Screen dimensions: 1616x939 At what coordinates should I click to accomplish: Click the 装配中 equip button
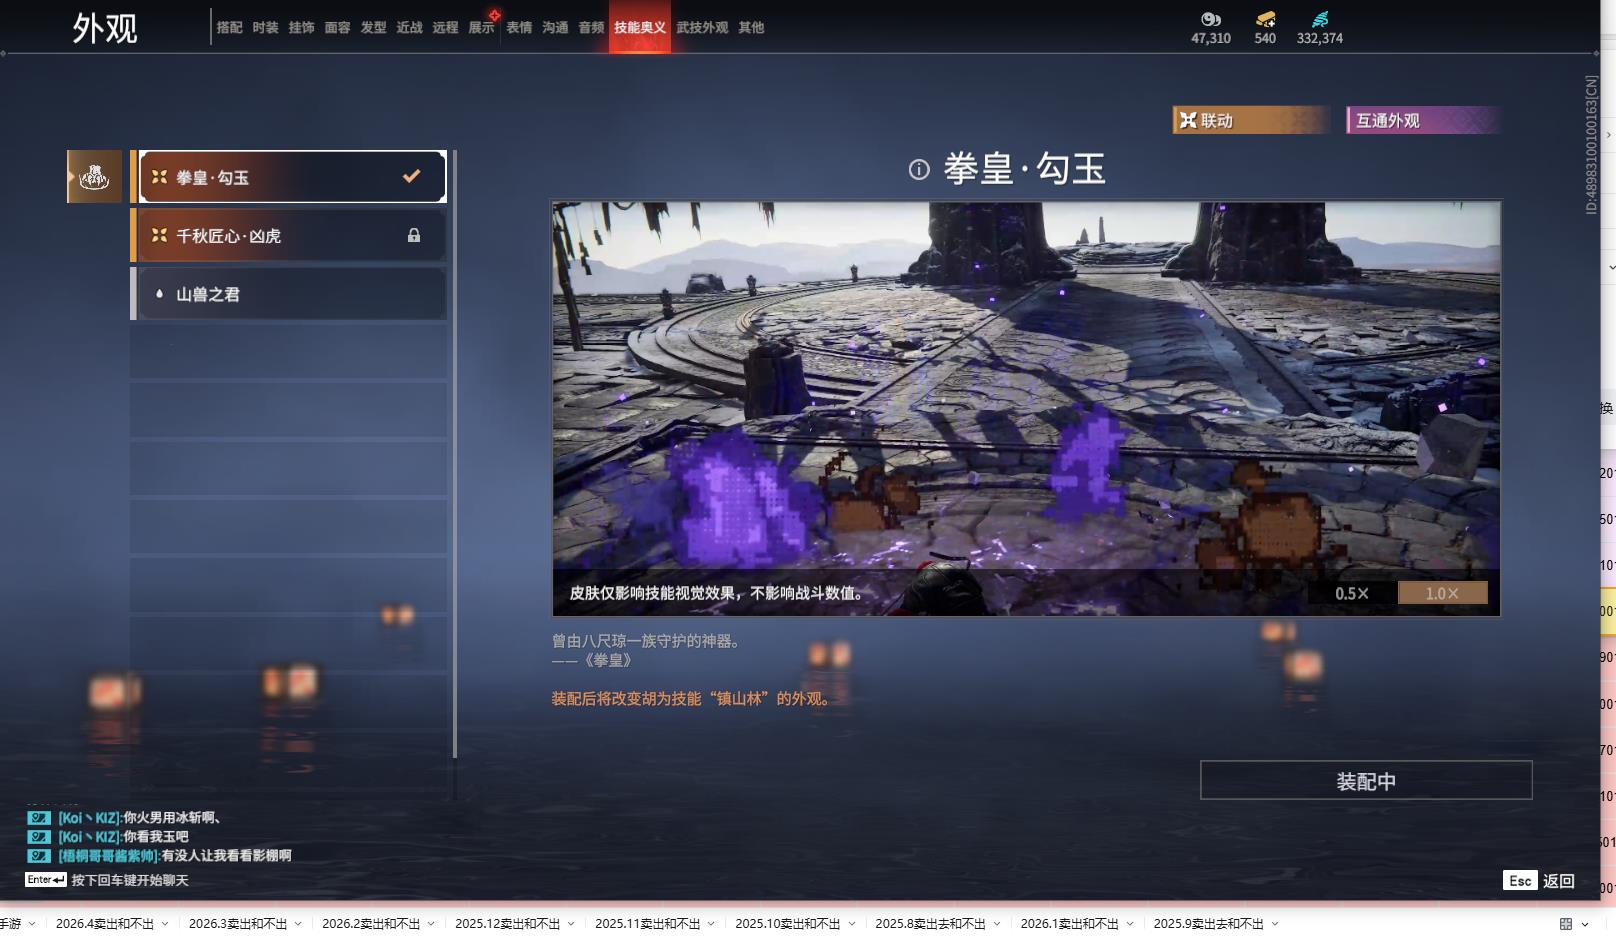[1366, 781]
